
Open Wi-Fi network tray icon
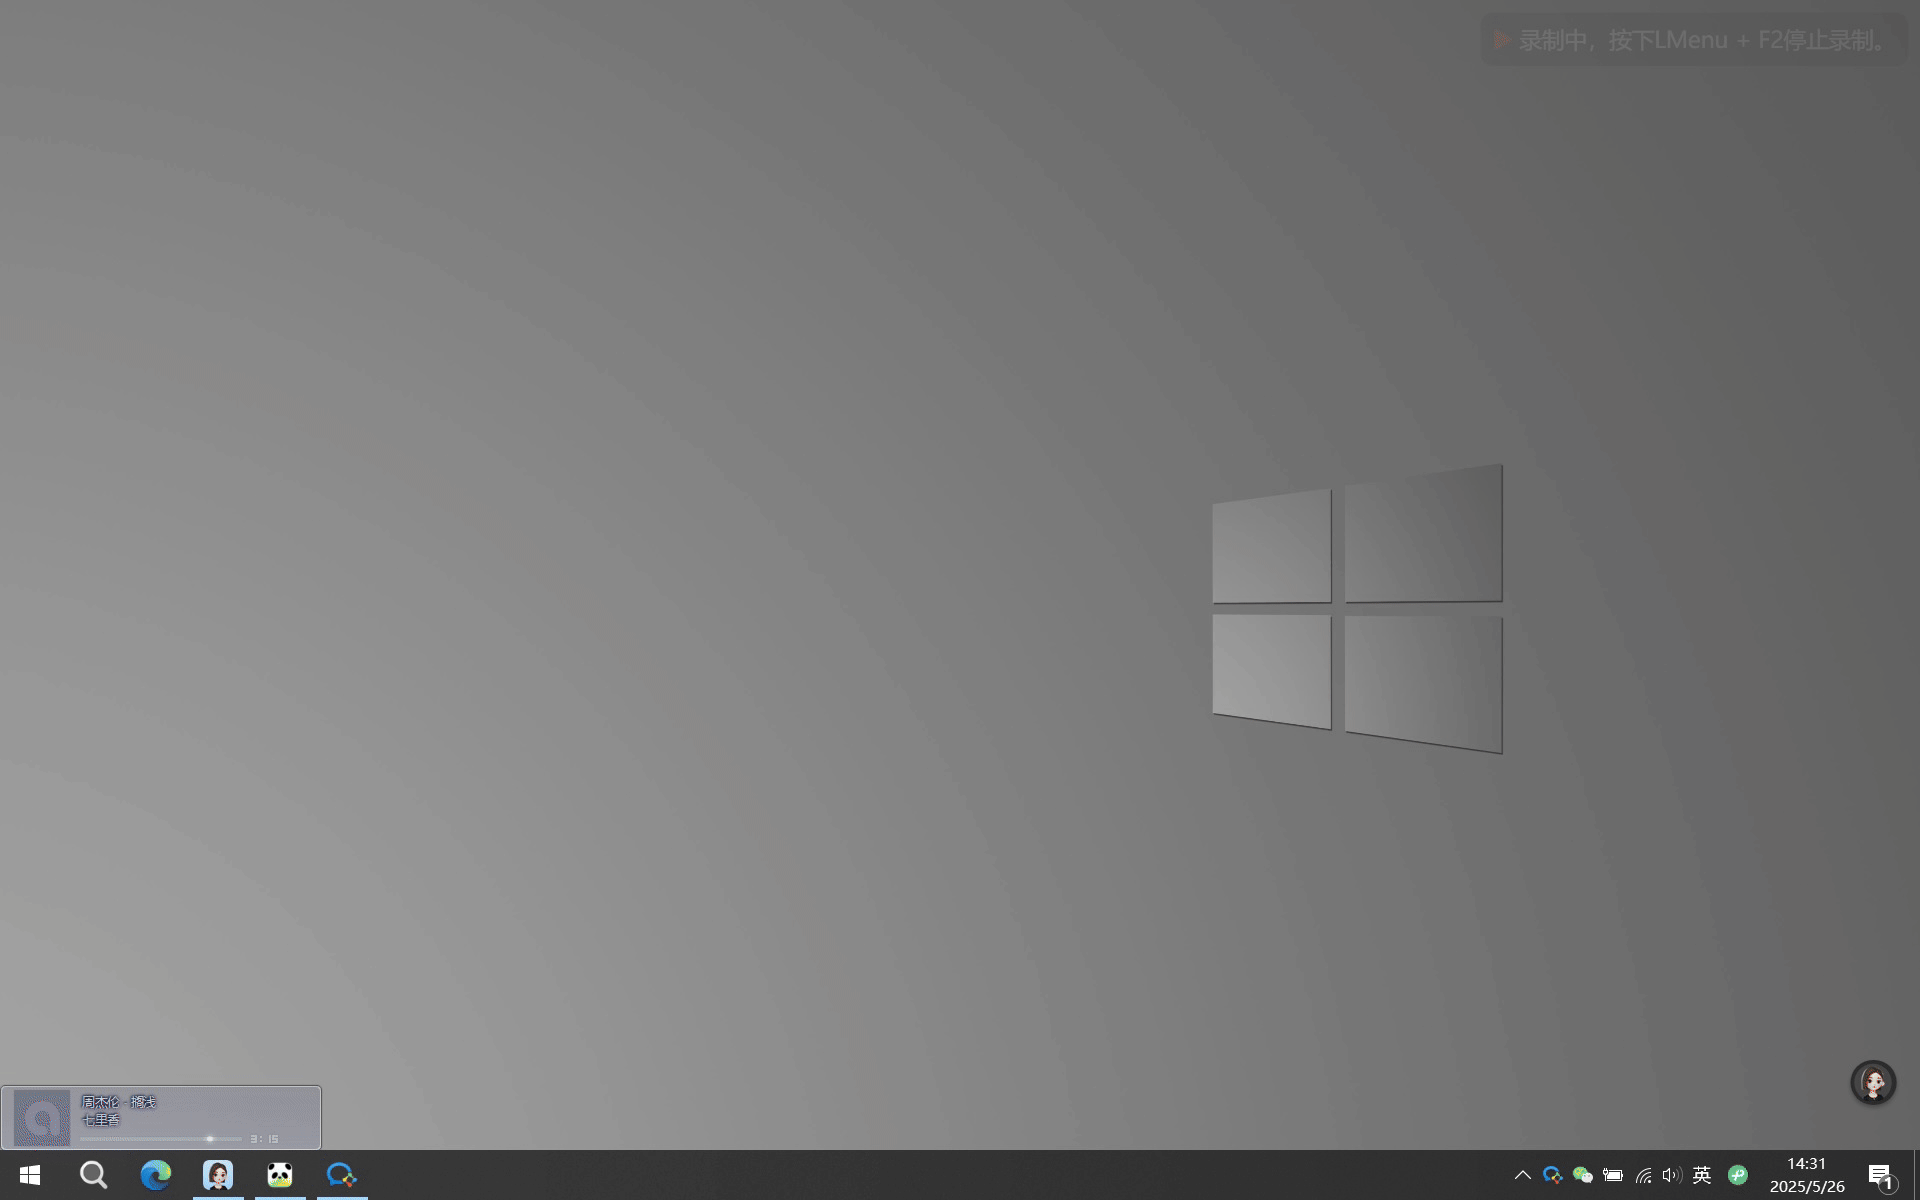point(1642,1175)
